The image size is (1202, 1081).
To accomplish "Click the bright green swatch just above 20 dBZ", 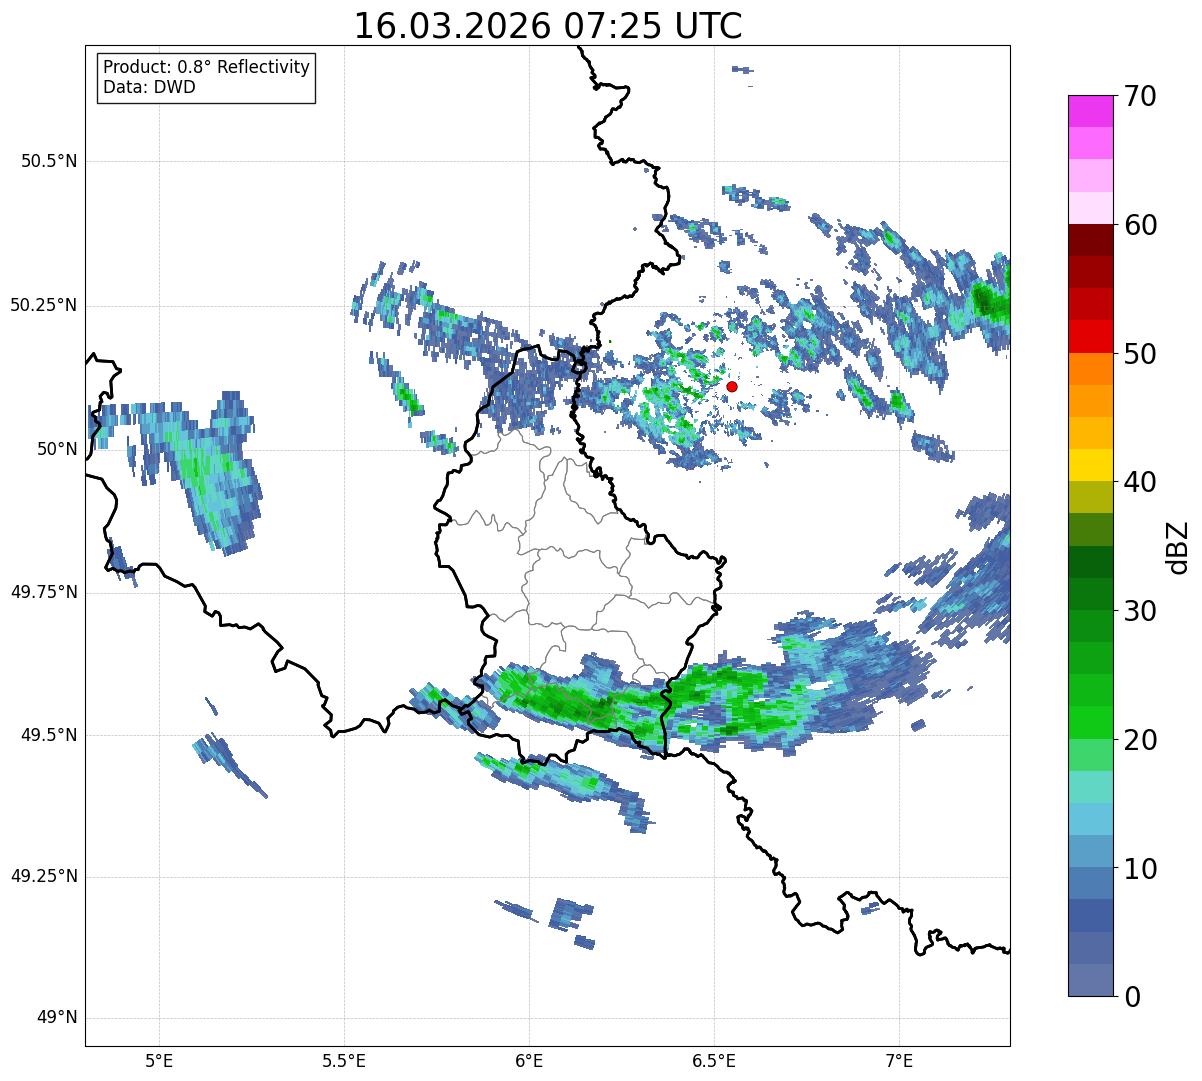I will (1090, 723).
